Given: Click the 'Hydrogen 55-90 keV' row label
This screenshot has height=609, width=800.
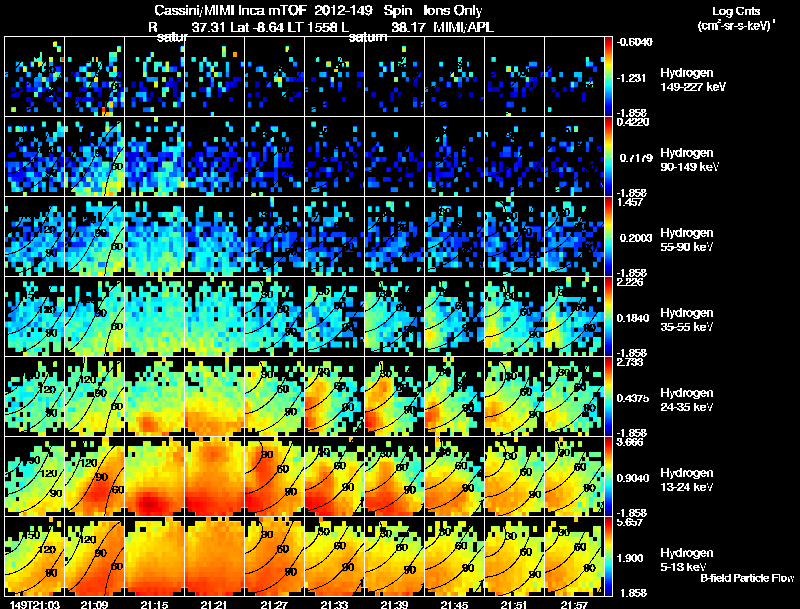Looking at the screenshot, I should [687, 240].
